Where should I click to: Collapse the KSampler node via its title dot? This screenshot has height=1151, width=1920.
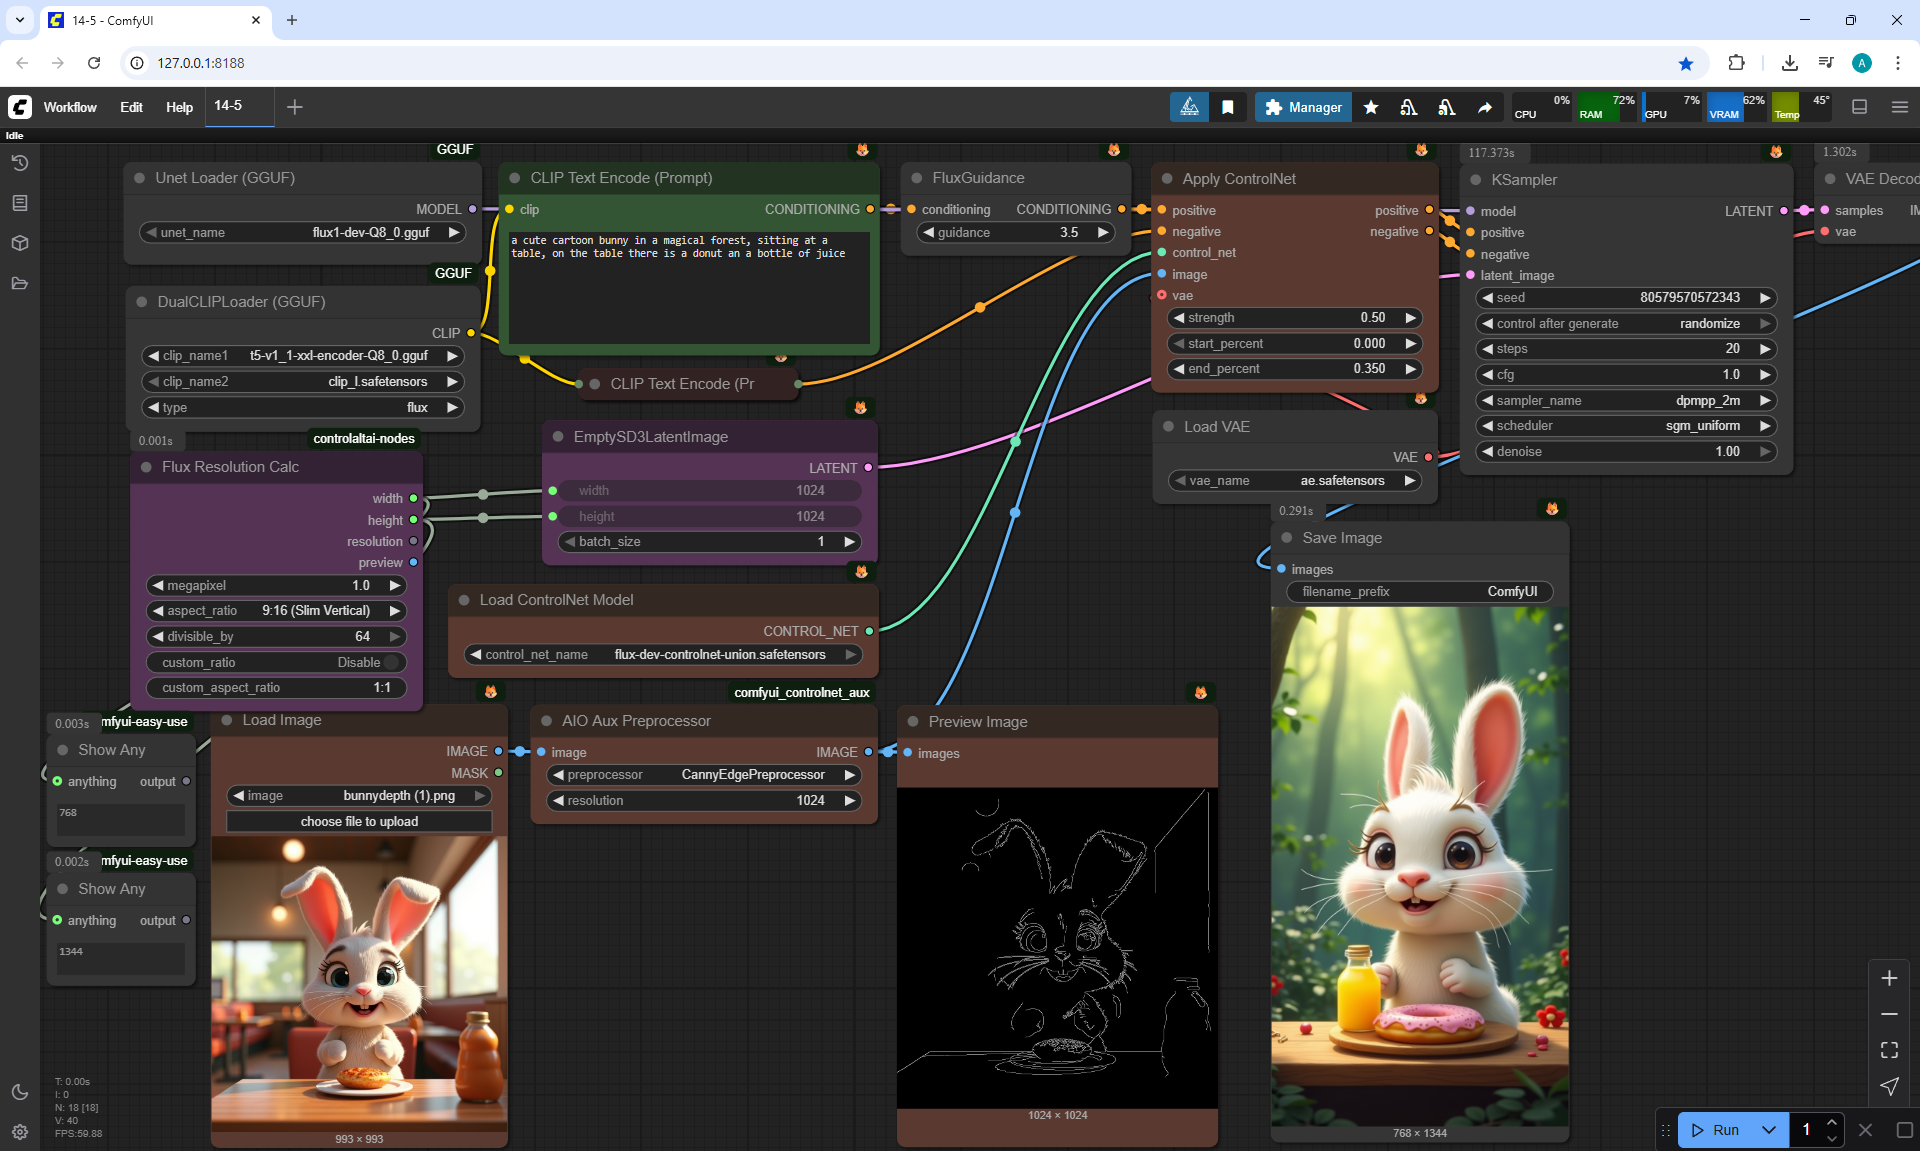pyautogui.click(x=1476, y=180)
